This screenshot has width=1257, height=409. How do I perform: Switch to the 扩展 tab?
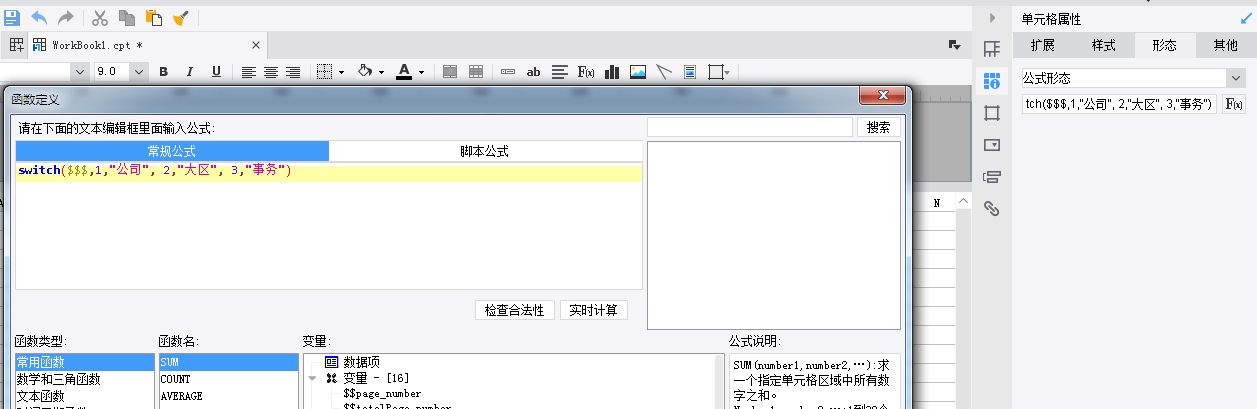click(1042, 45)
